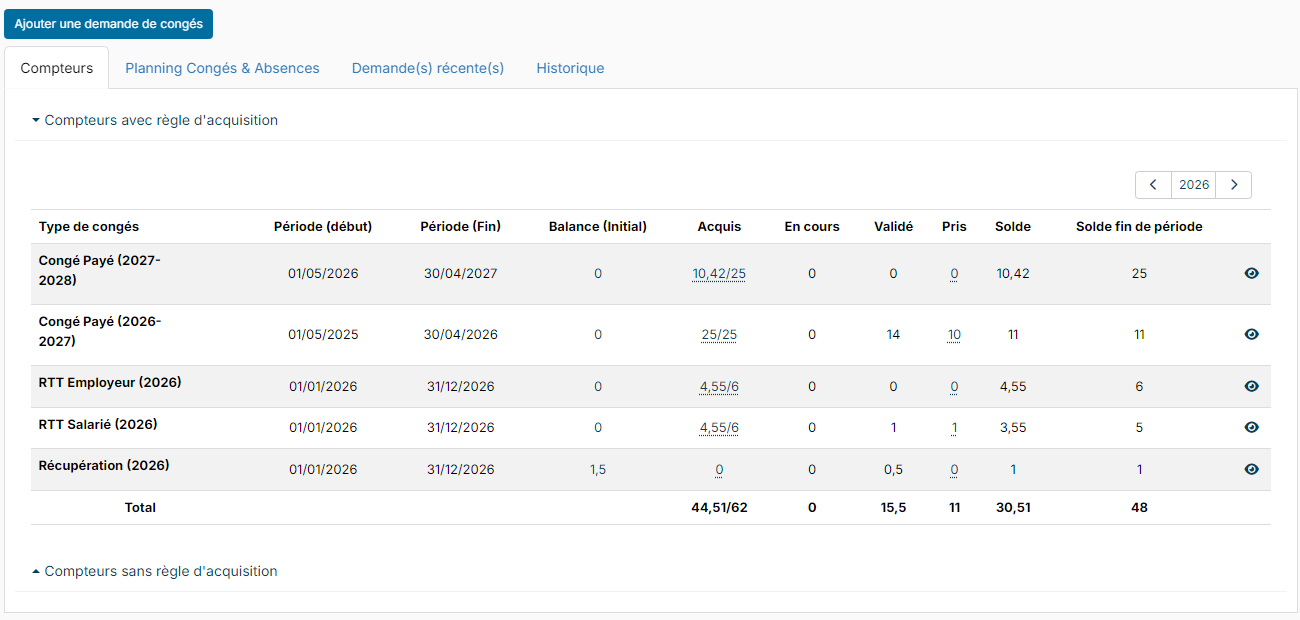Click 'Type de congés' column header
Screen dimensions: 1300x620
coord(89,227)
